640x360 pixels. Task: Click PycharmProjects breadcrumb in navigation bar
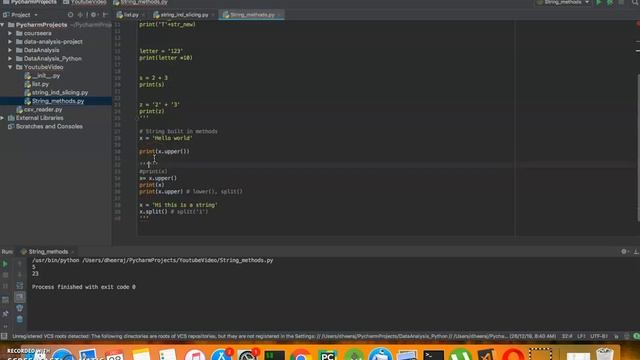29,2
